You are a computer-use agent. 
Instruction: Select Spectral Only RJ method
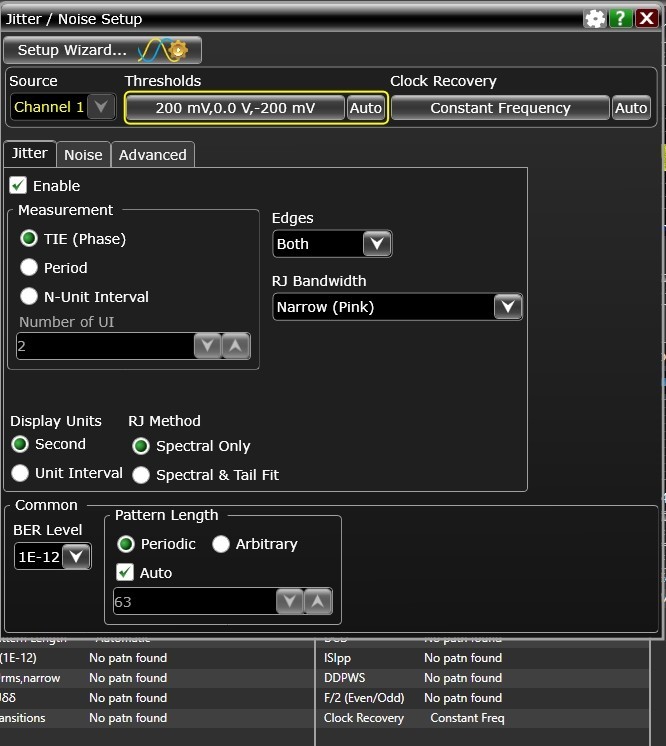point(141,446)
